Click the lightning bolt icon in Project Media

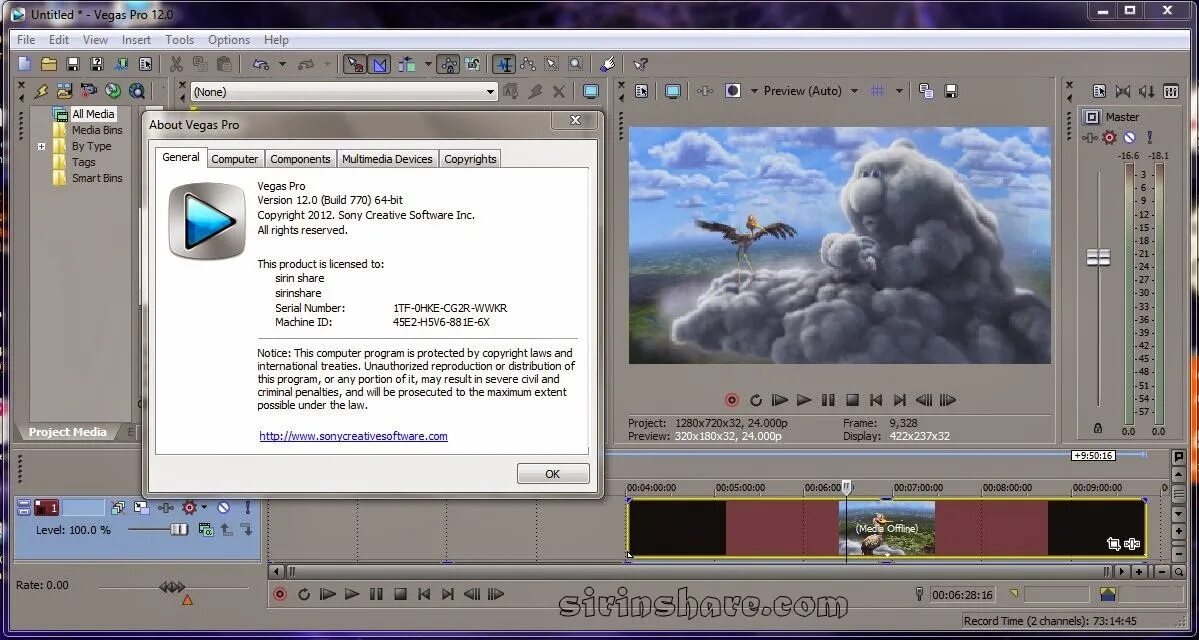click(41, 91)
